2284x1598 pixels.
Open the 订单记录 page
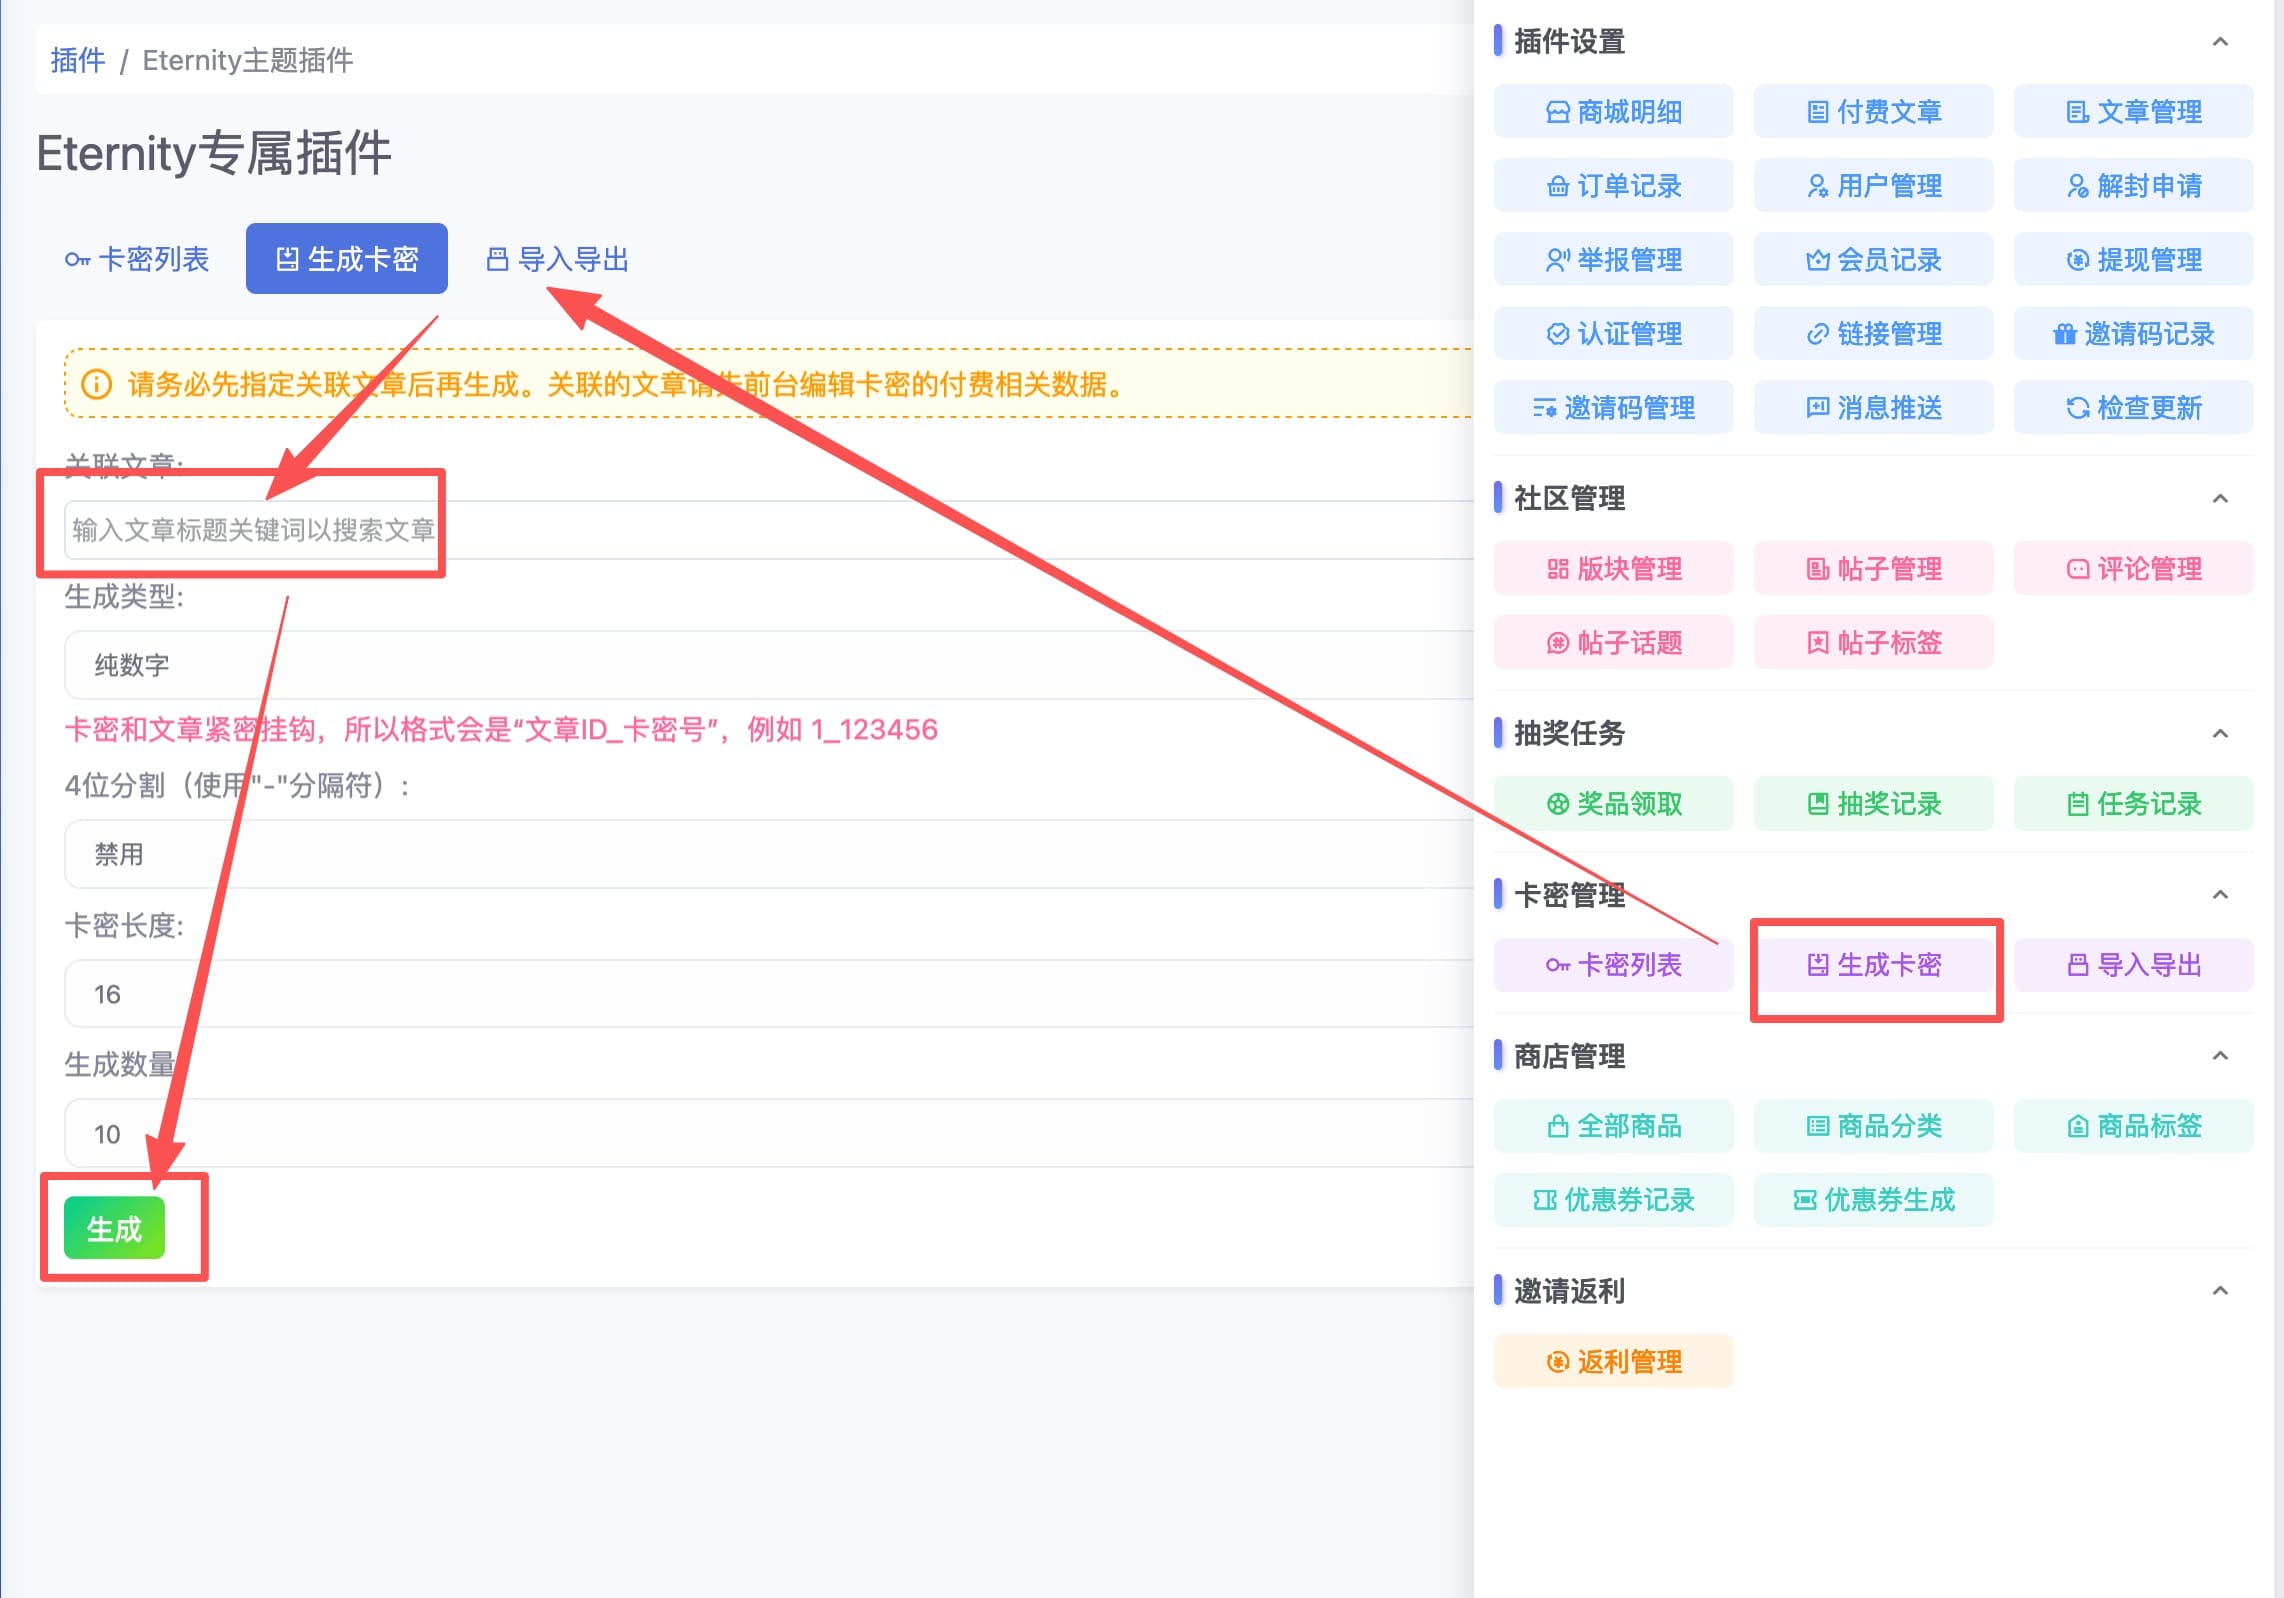click(1613, 186)
